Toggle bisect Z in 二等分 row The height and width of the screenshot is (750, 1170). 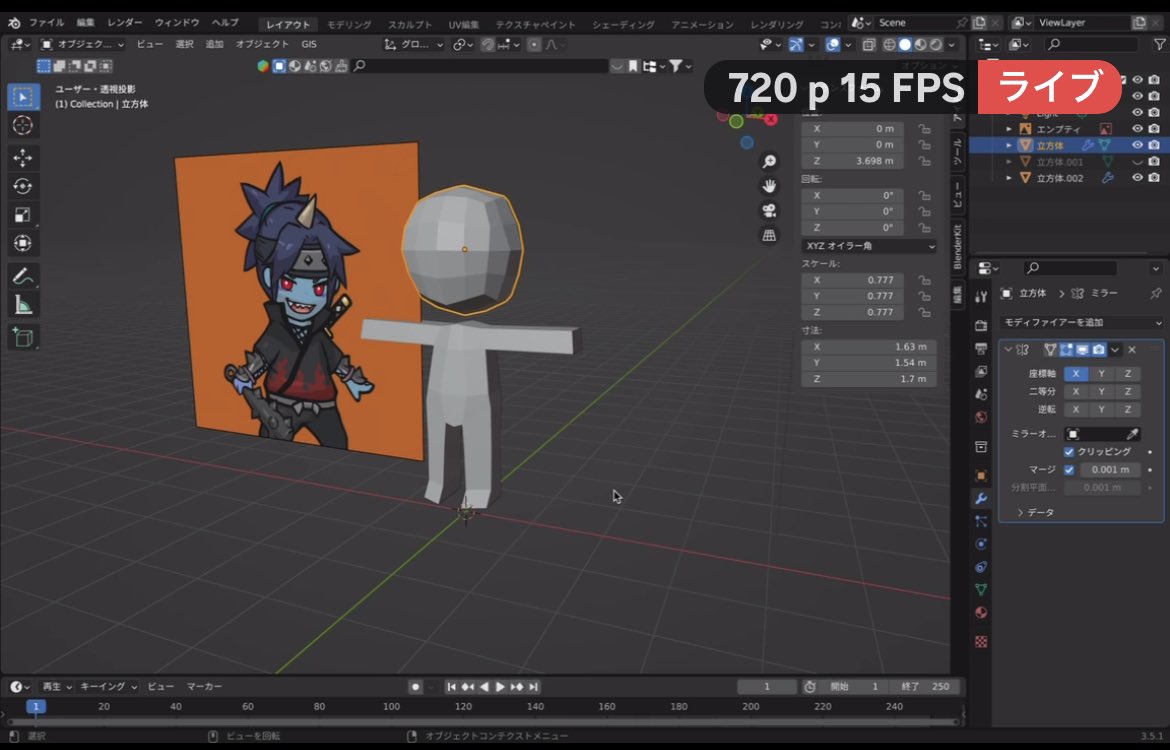point(1127,391)
